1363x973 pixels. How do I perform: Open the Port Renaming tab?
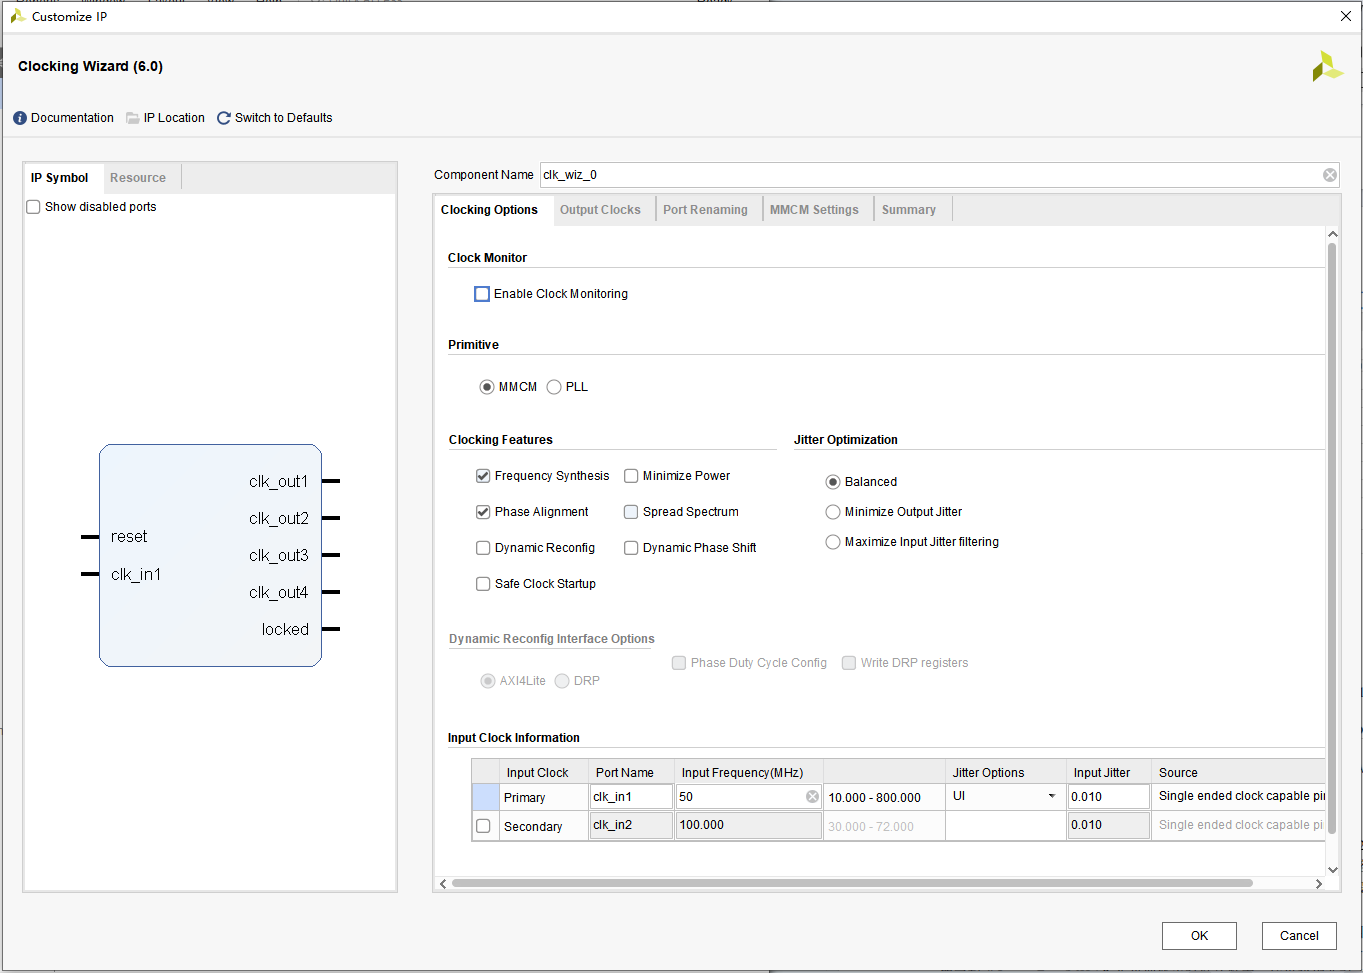coord(705,210)
